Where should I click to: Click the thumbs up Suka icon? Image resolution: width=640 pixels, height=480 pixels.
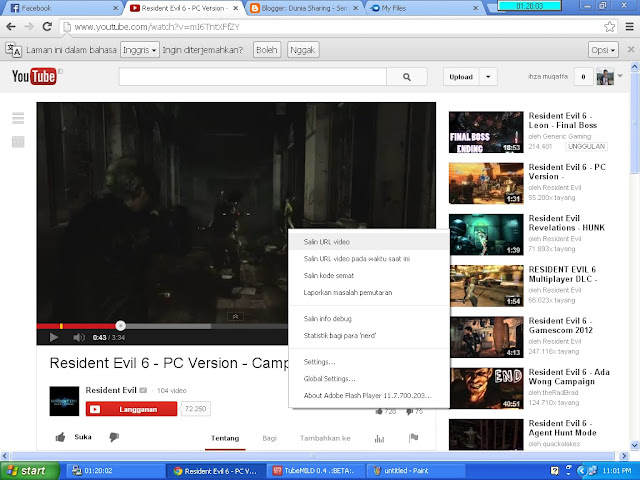coord(60,438)
